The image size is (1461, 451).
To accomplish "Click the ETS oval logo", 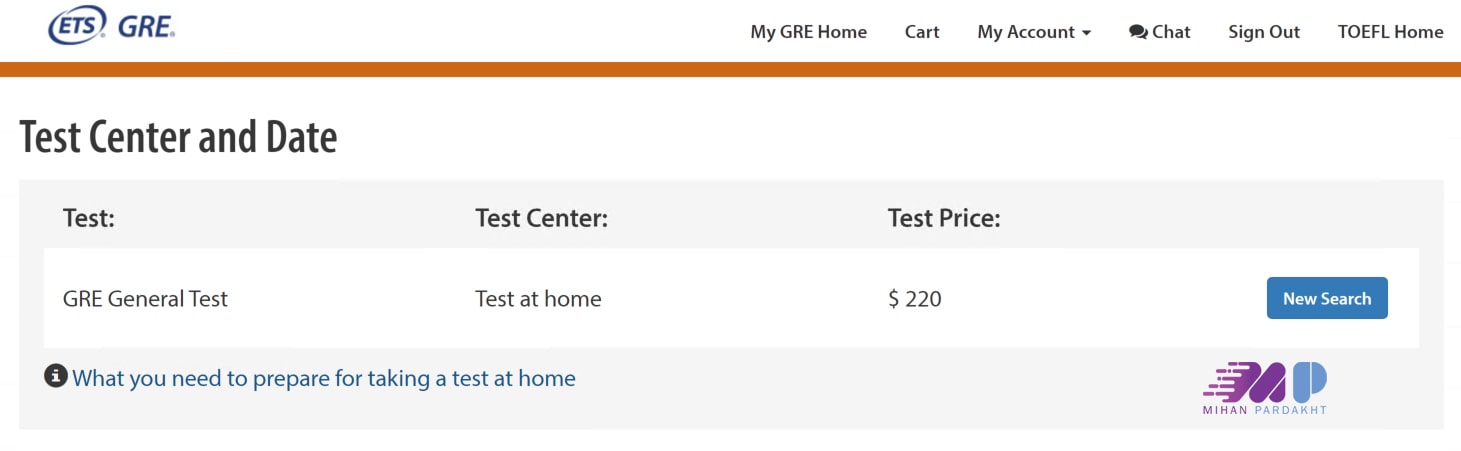I will 77,27.
